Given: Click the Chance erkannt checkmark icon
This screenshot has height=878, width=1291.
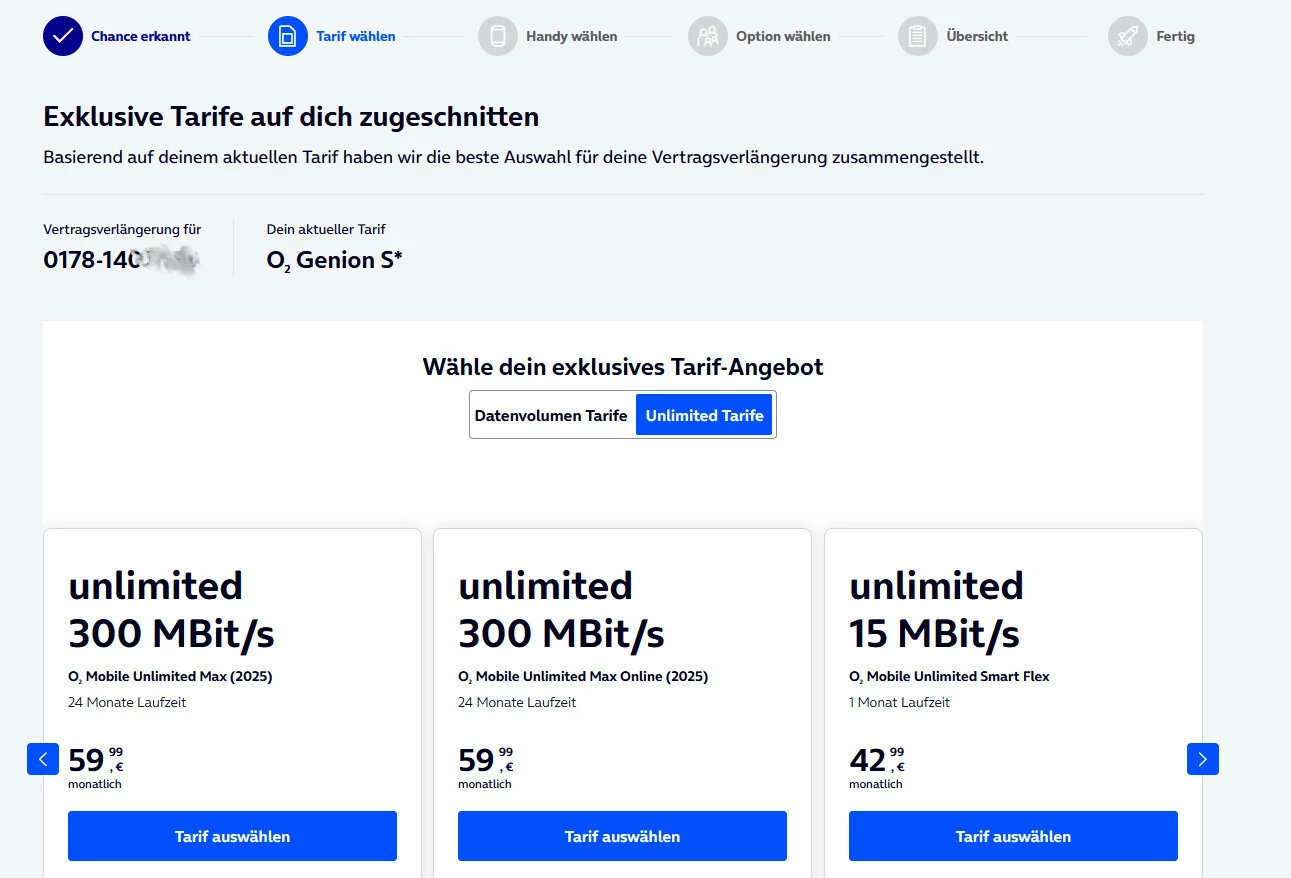Looking at the screenshot, I should click(63, 36).
